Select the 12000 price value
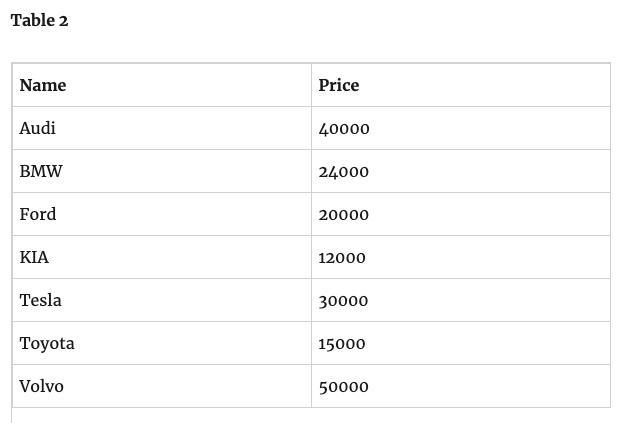Image resolution: width=623 pixels, height=423 pixels. pyautogui.click(x=342, y=257)
